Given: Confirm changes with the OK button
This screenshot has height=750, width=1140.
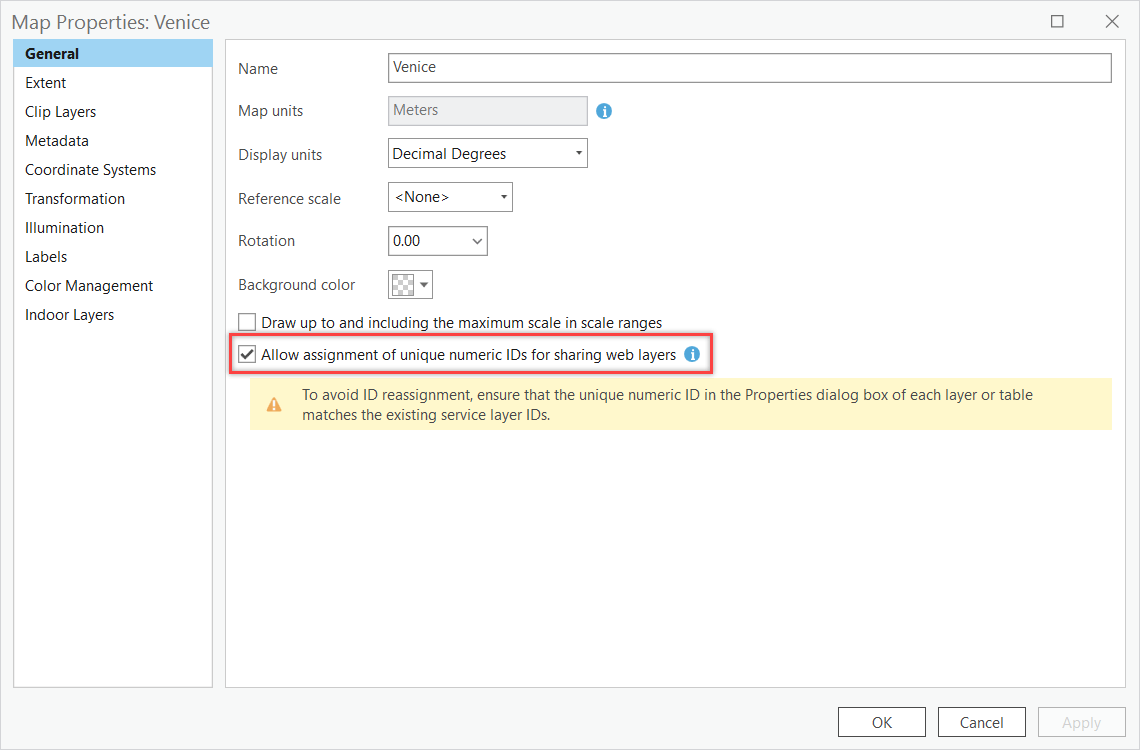Looking at the screenshot, I should point(881,721).
